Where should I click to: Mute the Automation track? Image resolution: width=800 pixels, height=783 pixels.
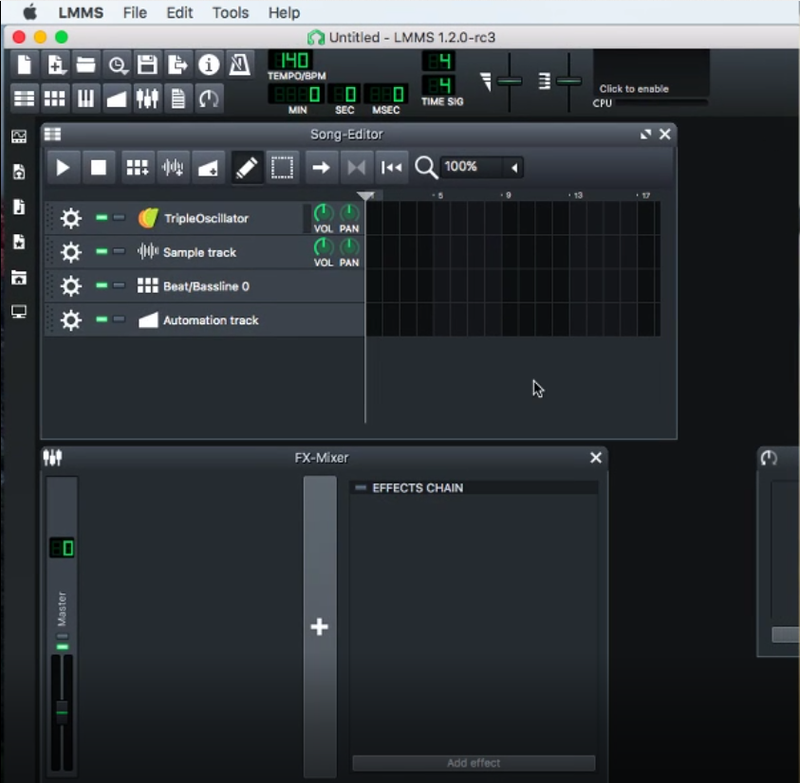(x=102, y=319)
